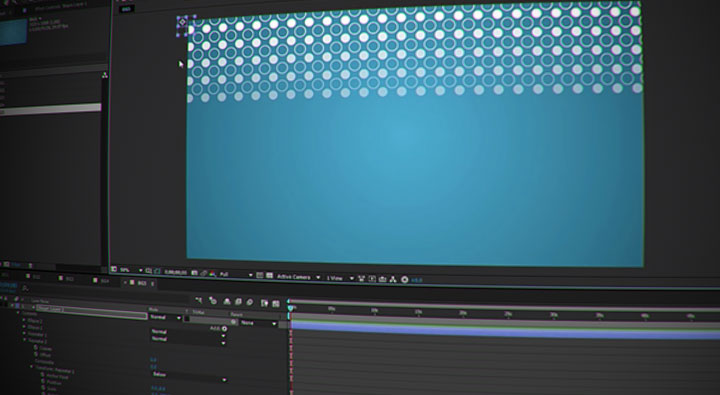Open the Active Camera dropdown

[x=298, y=277]
